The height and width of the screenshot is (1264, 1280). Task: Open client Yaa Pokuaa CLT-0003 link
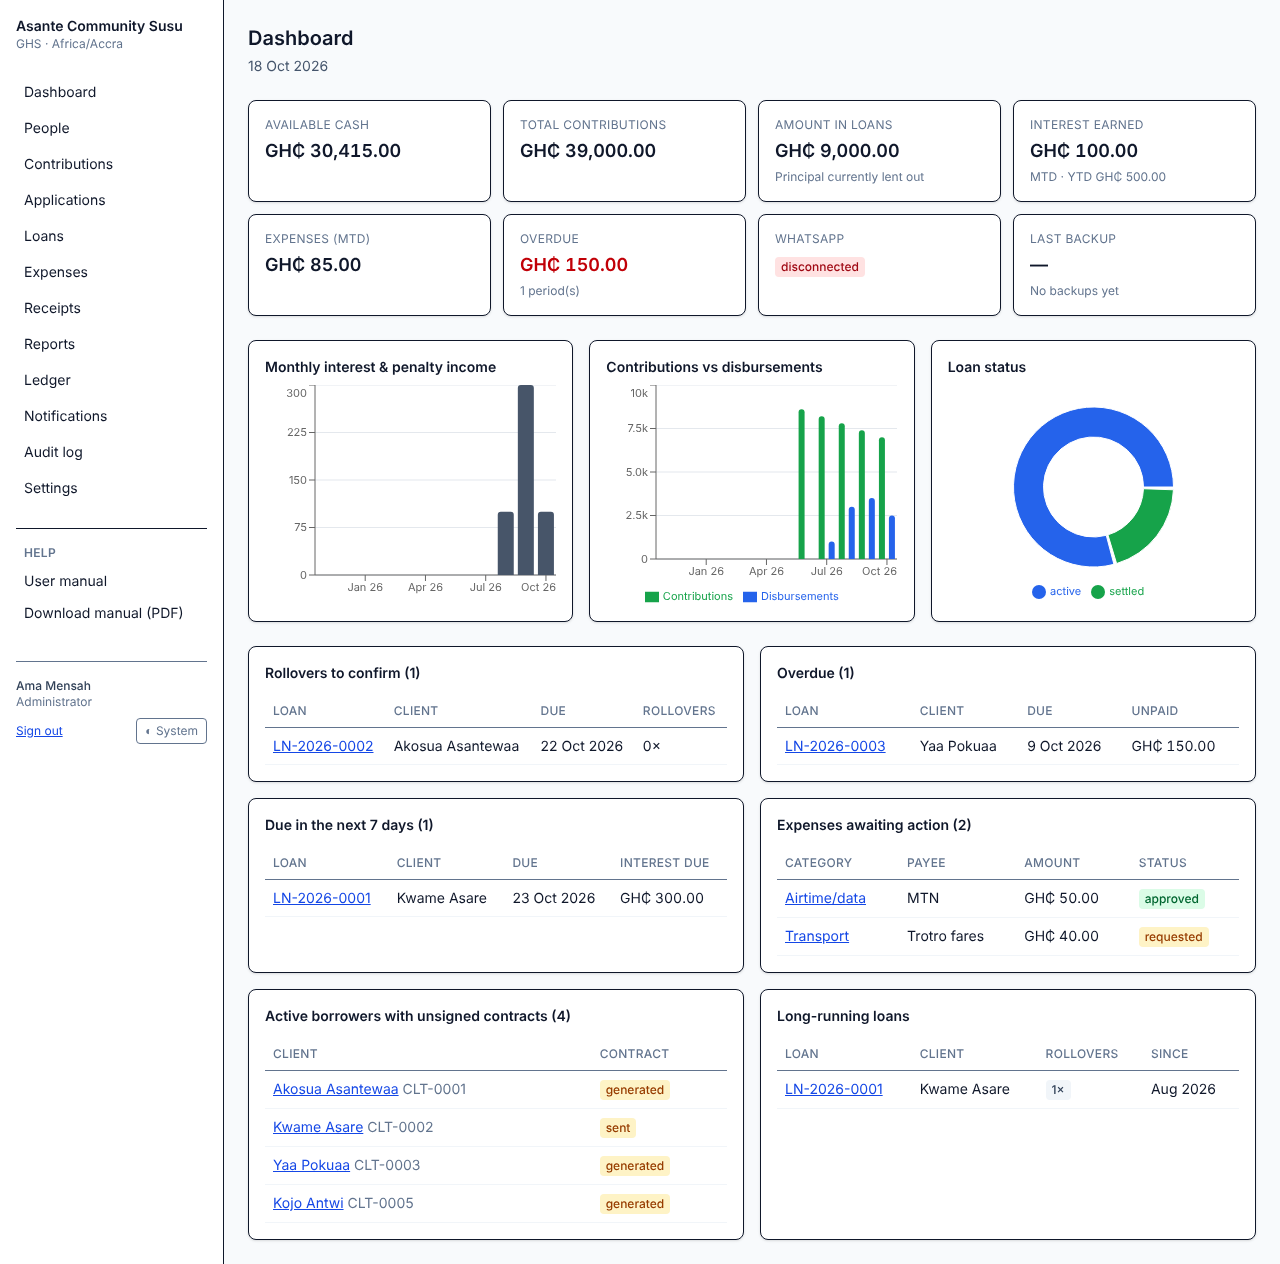click(311, 1165)
